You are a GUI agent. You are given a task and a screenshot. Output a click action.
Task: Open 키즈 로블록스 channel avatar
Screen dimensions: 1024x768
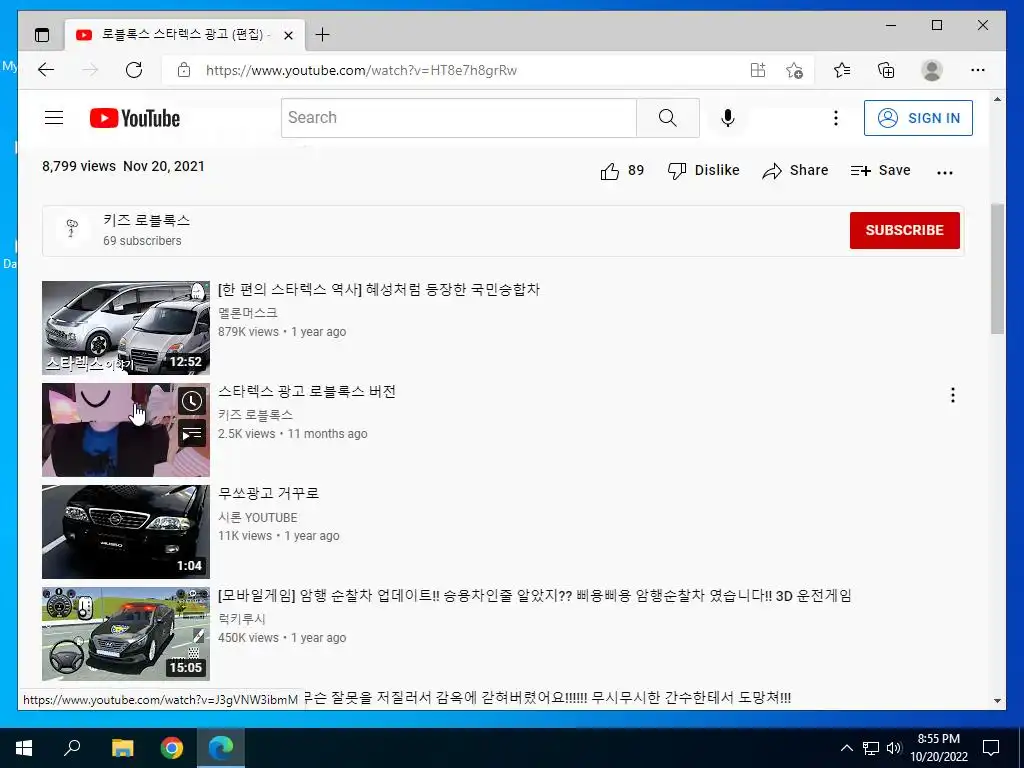pos(72,230)
